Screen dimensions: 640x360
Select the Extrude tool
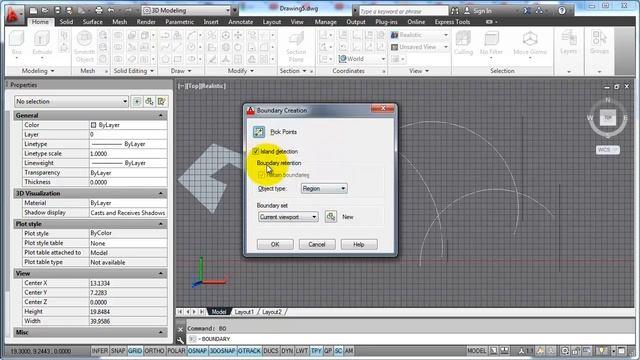tap(42, 43)
